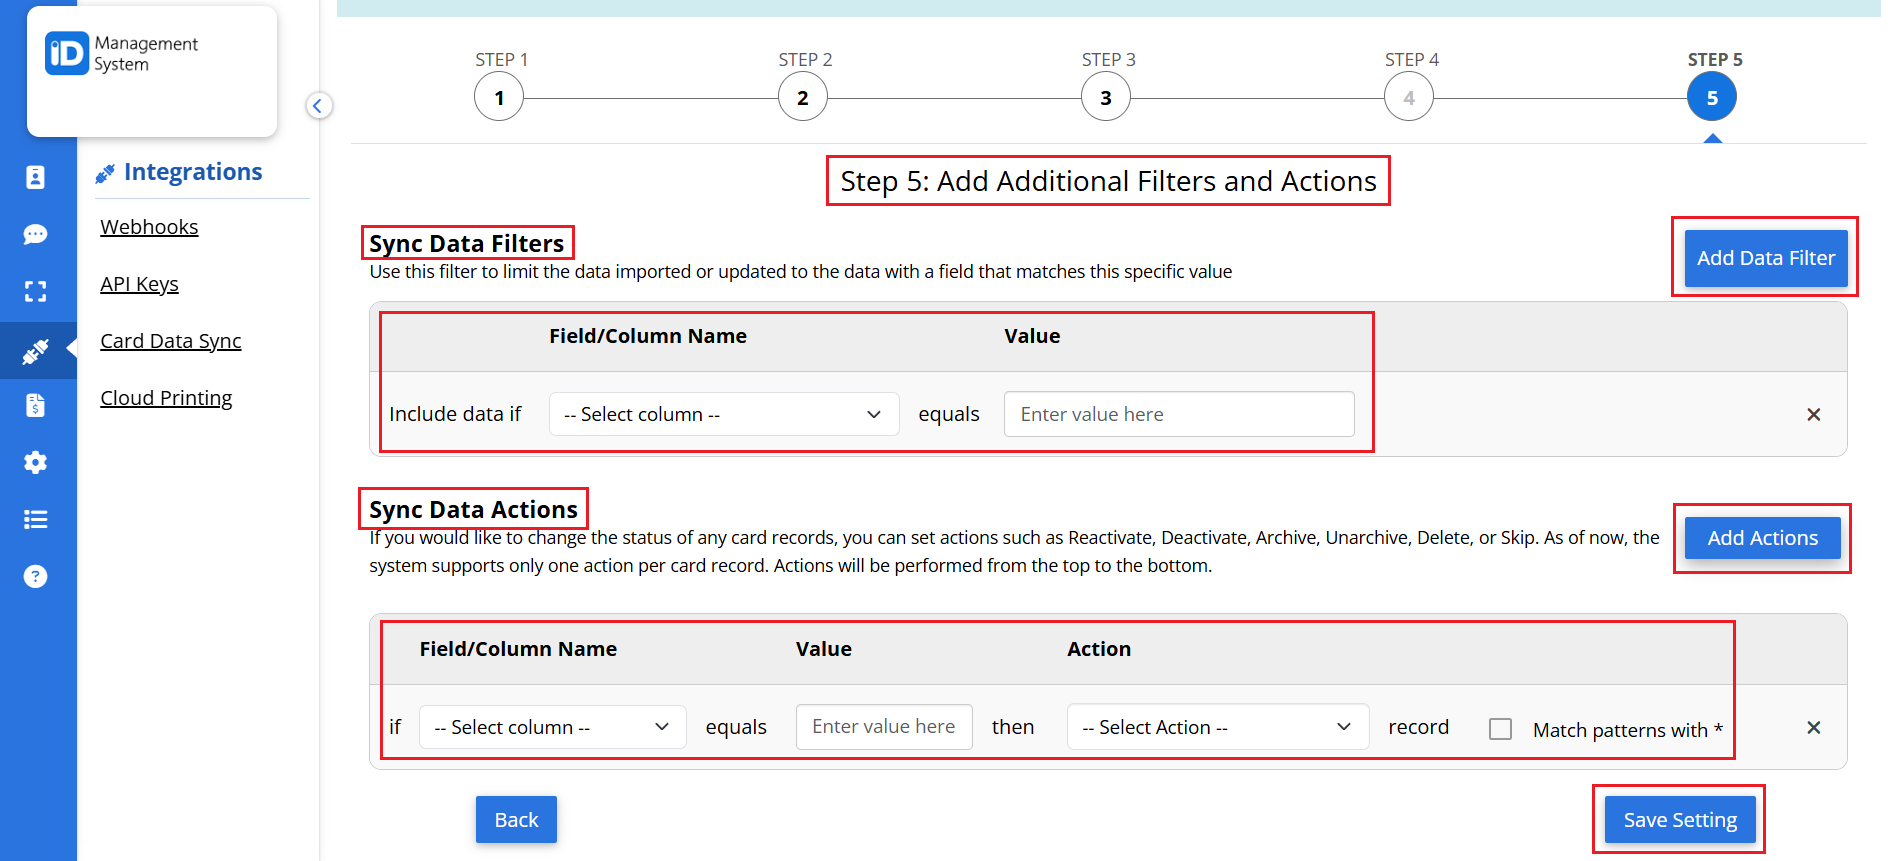The width and height of the screenshot is (1888, 861).
Task: Go to Step 4 circle
Action: point(1409,98)
